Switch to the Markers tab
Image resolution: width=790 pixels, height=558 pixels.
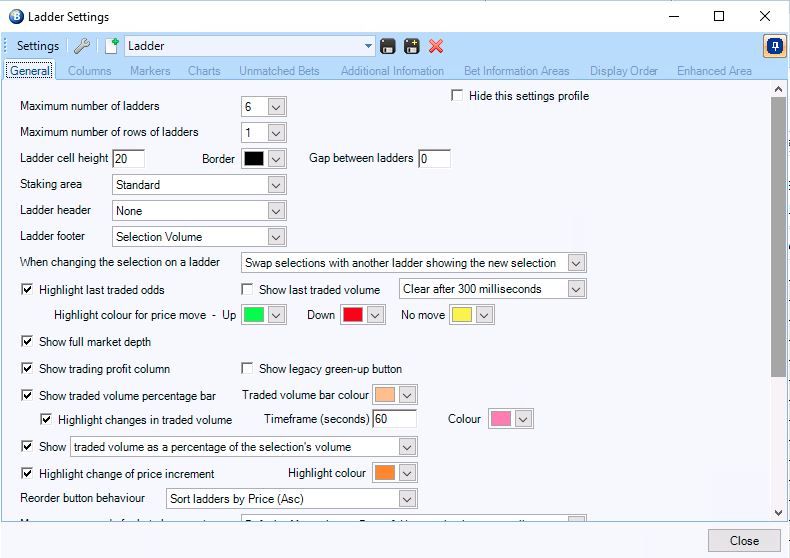click(150, 71)
